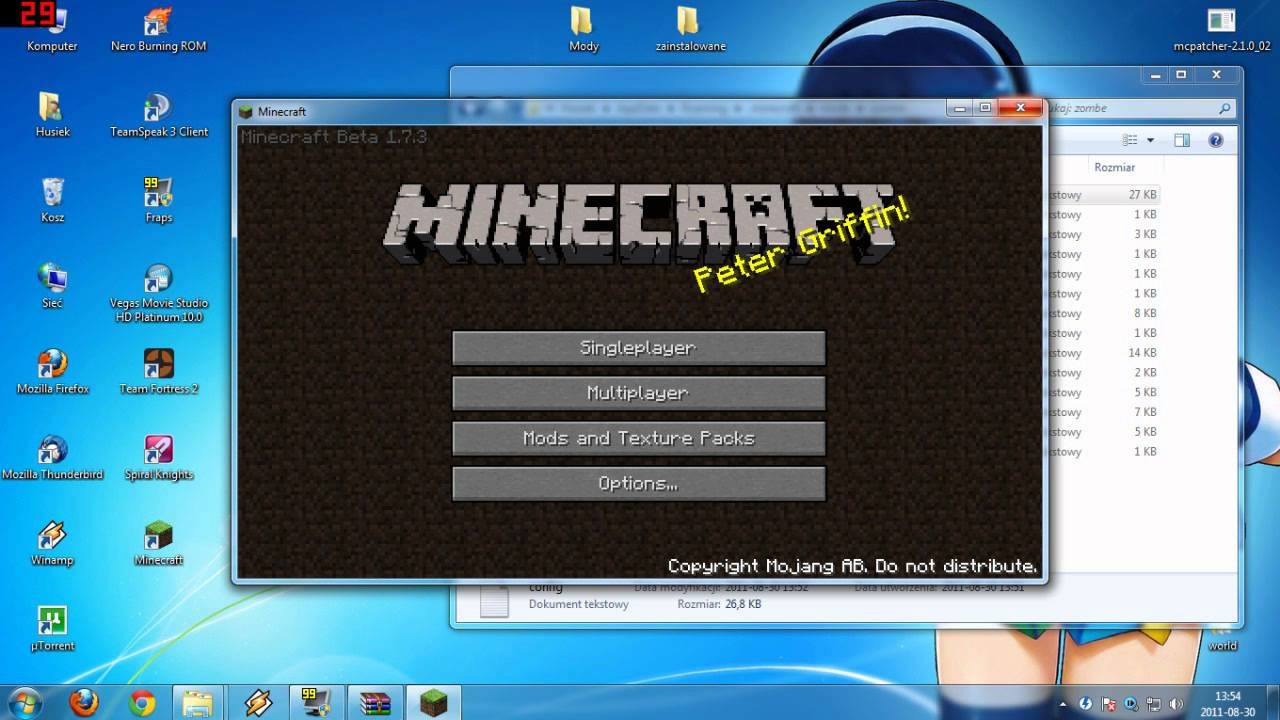The image size is (1280, 720).
Task: Open the Minecraft Options screen
Action: 638,483
